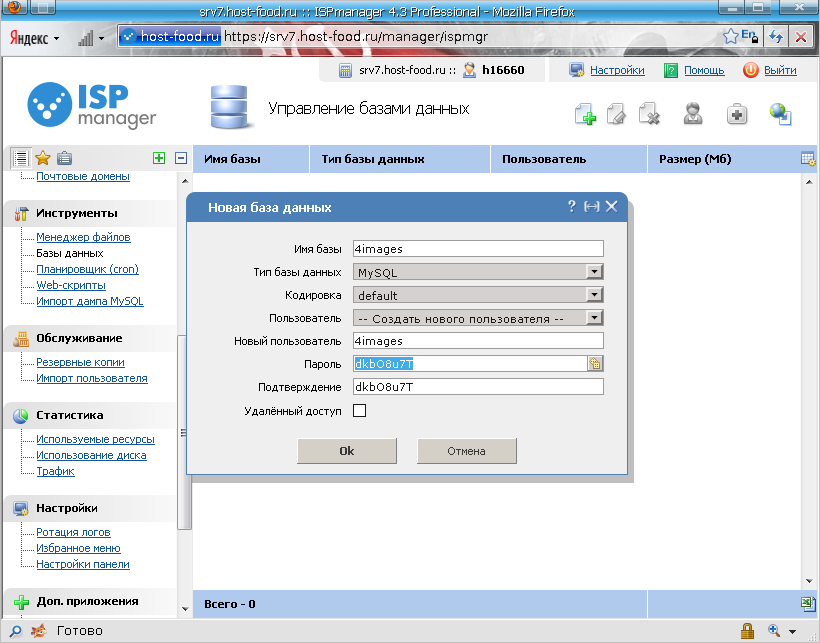
Task: Collapse the Обслуживание section
Action: coord(79,338)
